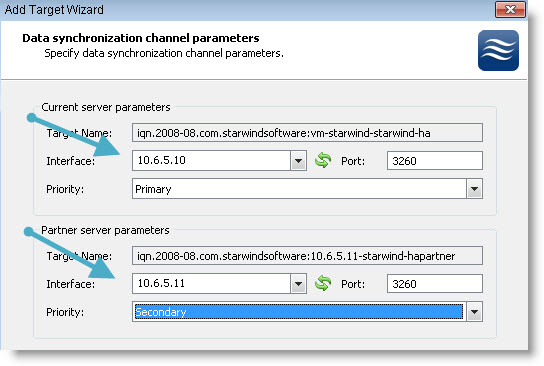544x366 pixels.
Task: Click the StarWind wave logo icon
Action: pyautogui.click(x=498, y=50)
